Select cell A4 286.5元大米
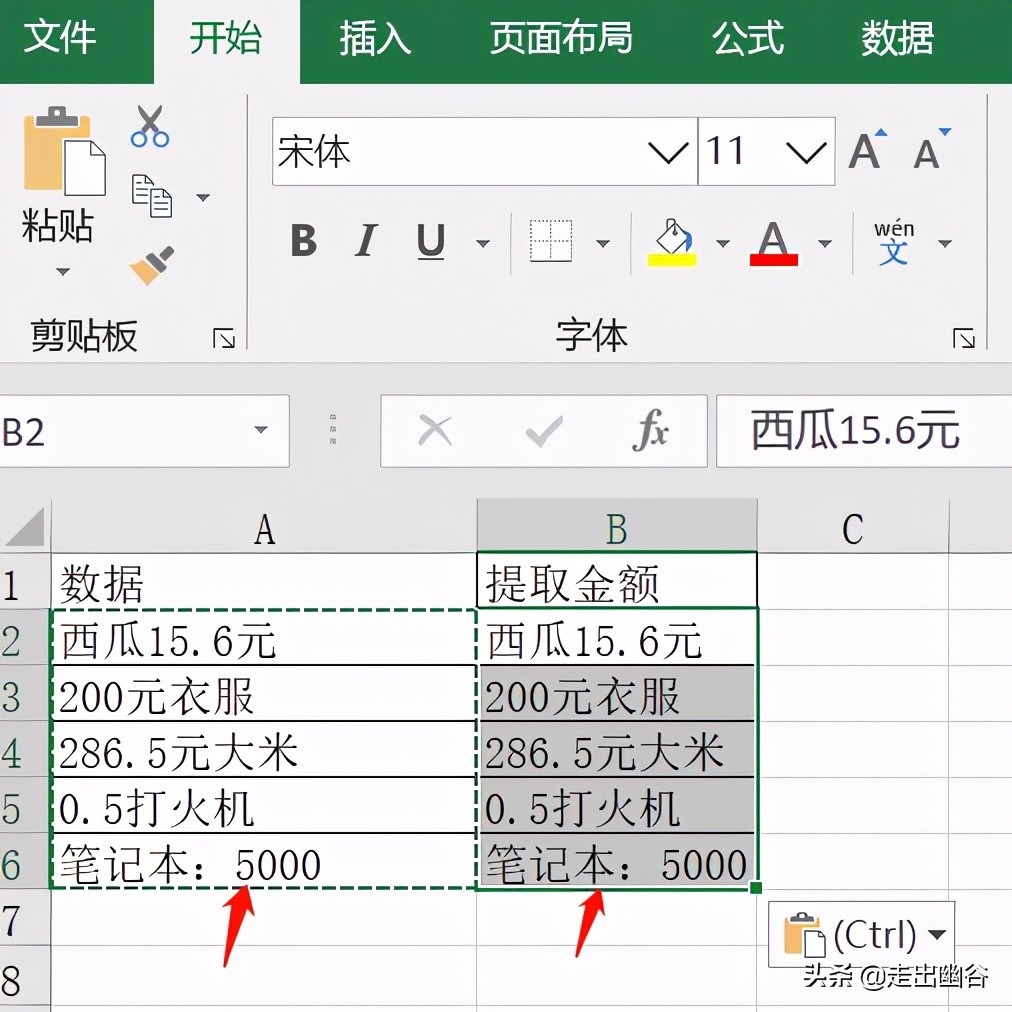Viewport: 1012px width, 1012px height. coord(263,750)
